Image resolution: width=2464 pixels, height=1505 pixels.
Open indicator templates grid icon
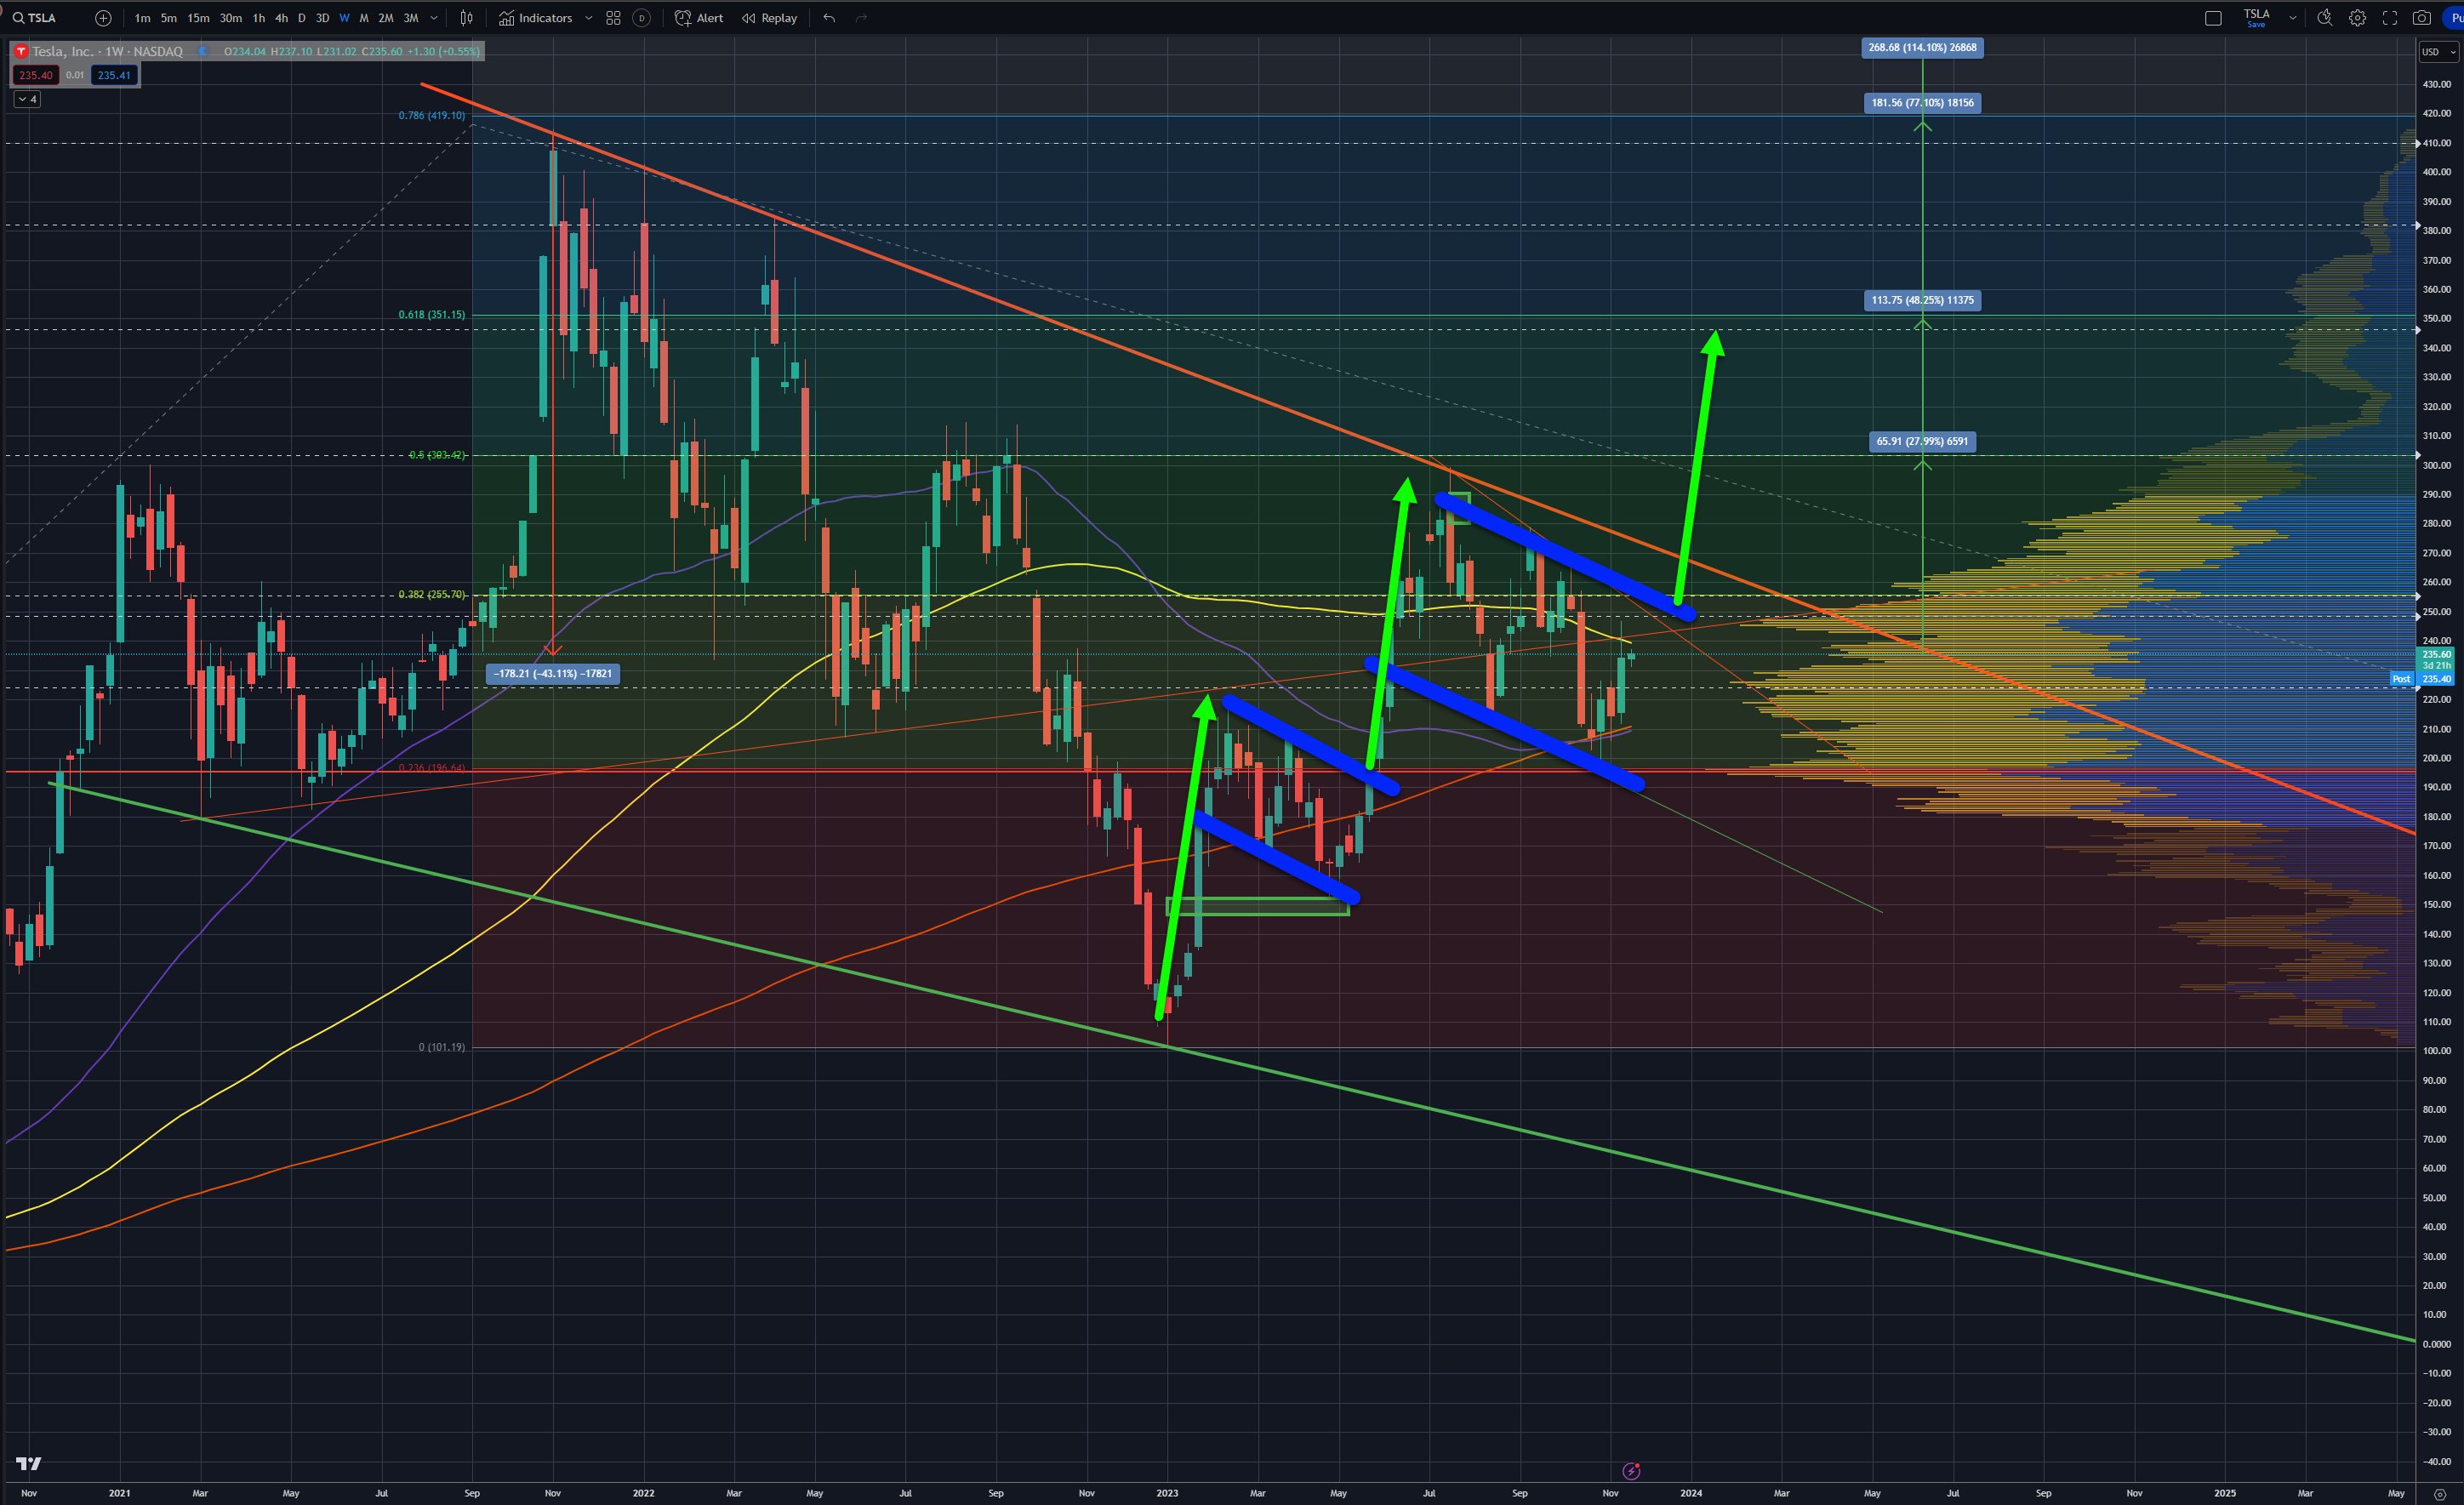click(x=613, y=18)
